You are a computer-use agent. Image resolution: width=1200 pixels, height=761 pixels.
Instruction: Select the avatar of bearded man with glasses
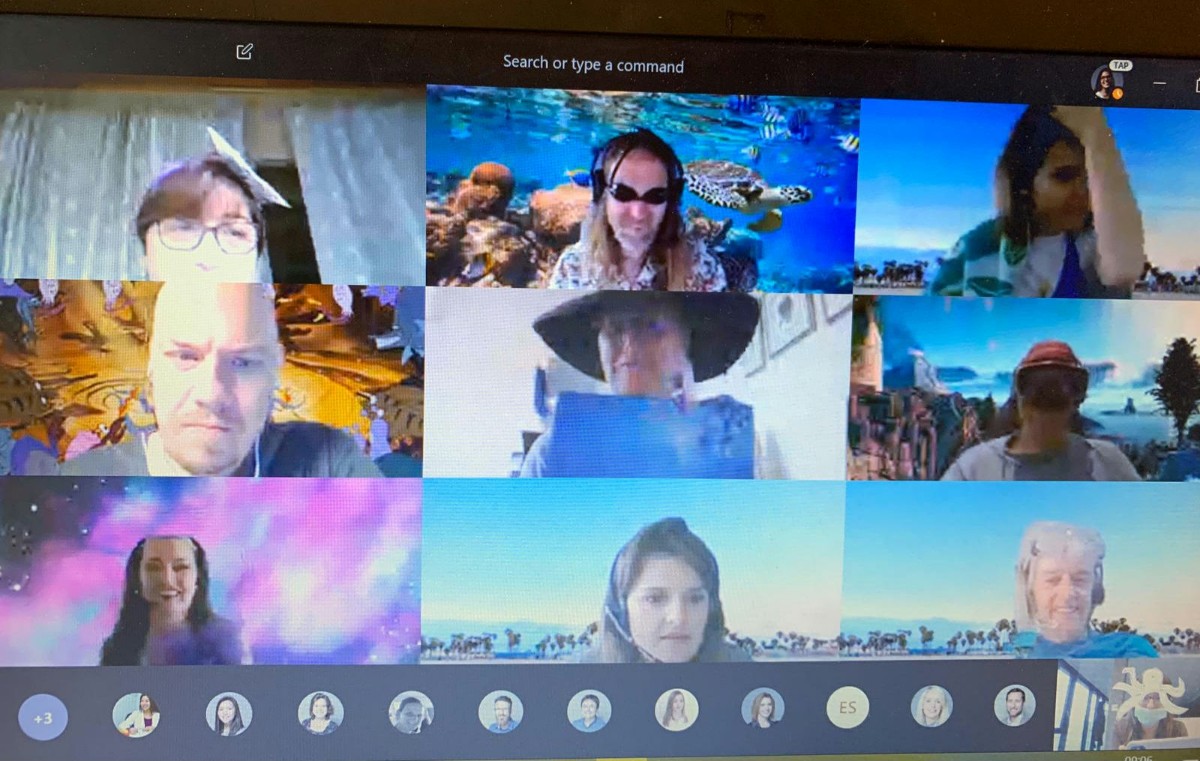pos(500,712)
